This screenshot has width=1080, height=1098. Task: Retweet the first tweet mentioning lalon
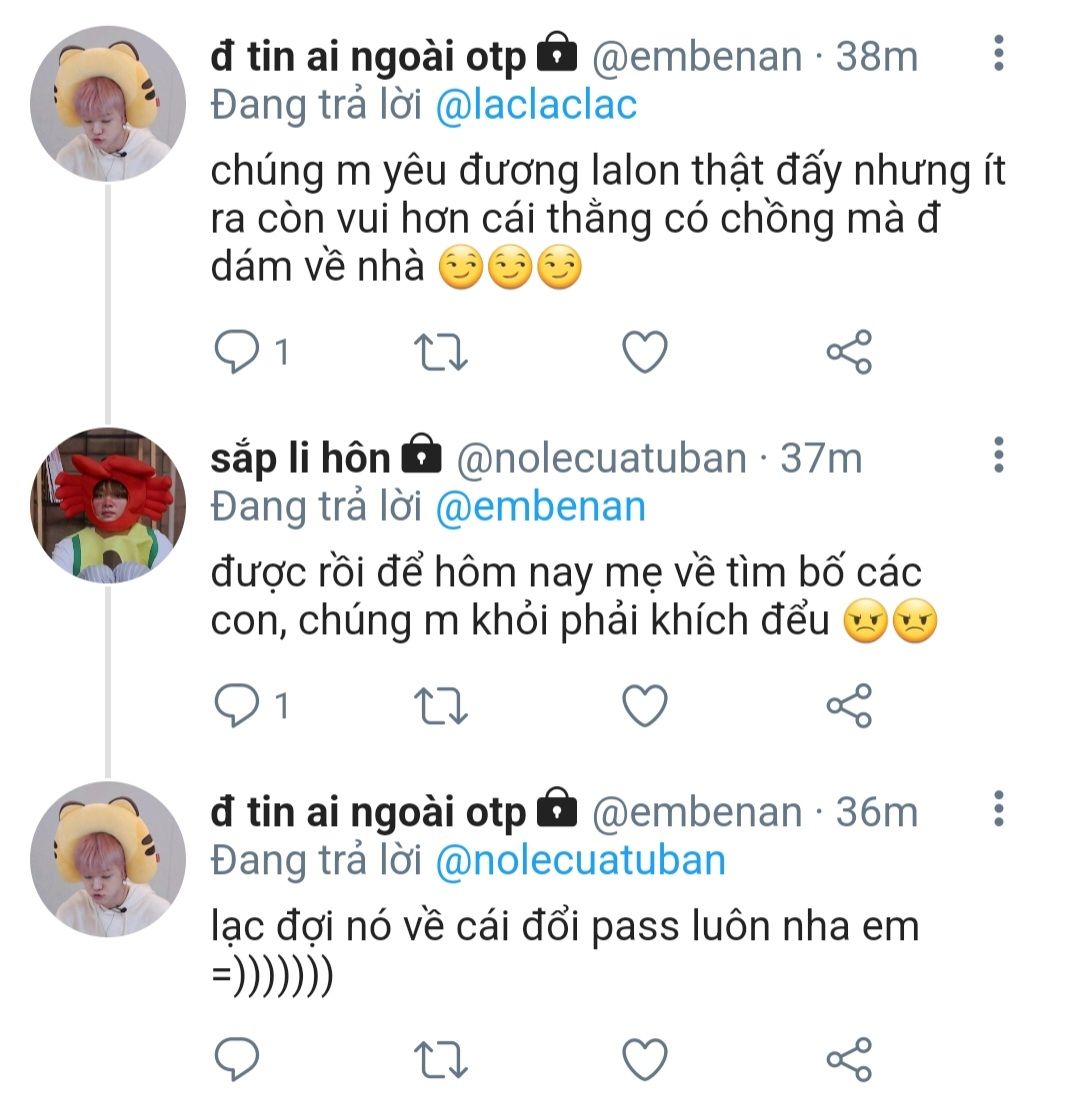[441, 352]
